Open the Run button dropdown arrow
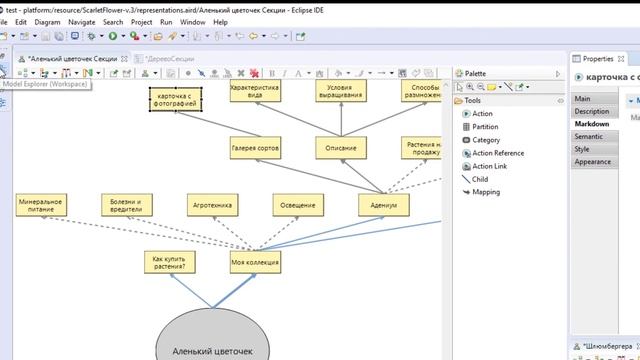The image size is (640, 360). (x=123, y=36)
